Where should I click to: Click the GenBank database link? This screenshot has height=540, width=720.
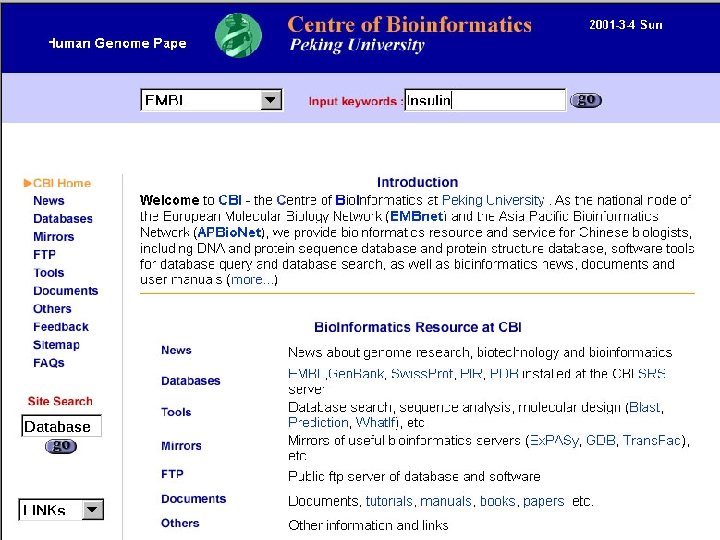[357, 374]
